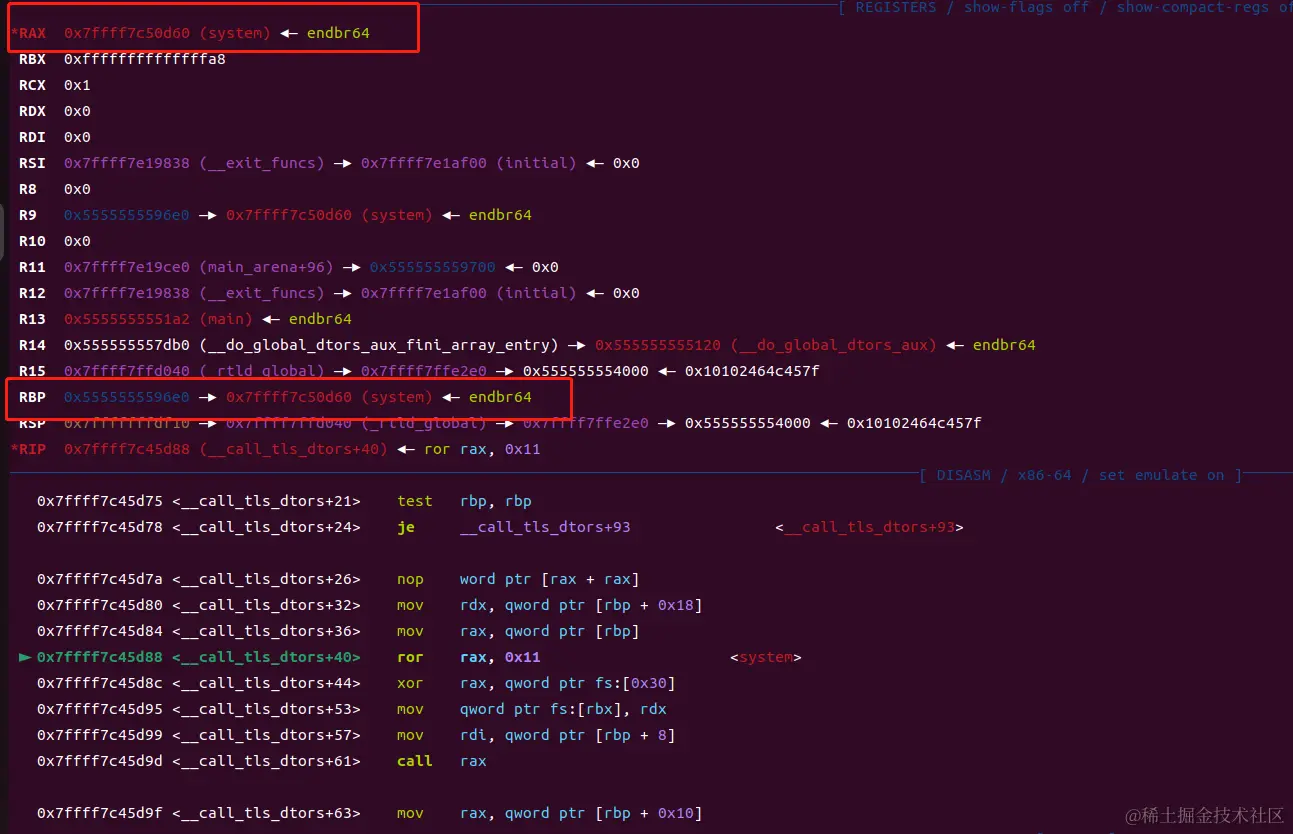1293x834 pixels.
Task: Select 0x5555555551a2 (main) in the R13 row
Action: [x=158, y=319]
